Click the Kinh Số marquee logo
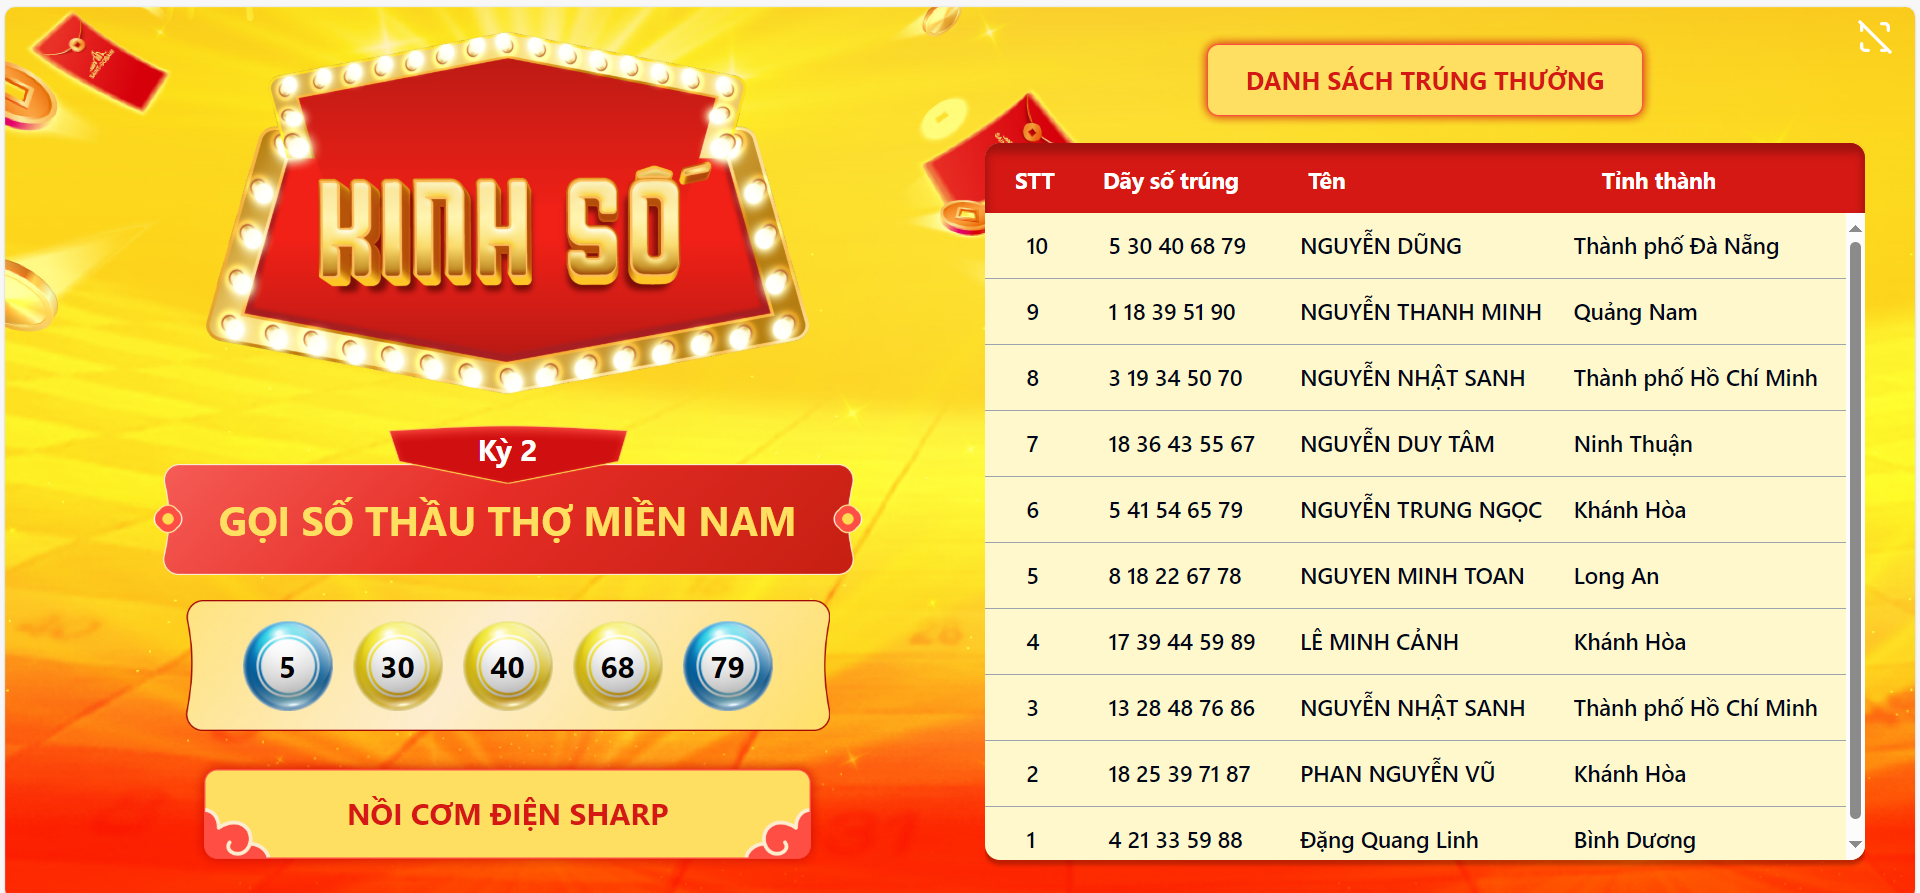The width and height of the screenshot is (1920, 893). pos(508,212)
